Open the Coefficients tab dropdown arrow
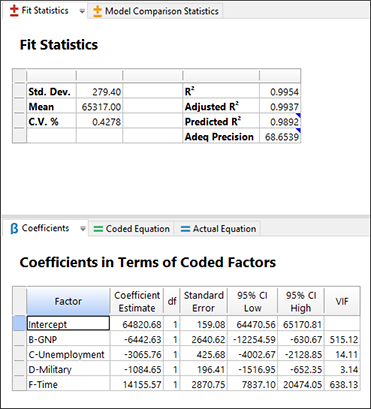Viewport: 371px width, 409px height. (x=83, y=229)
